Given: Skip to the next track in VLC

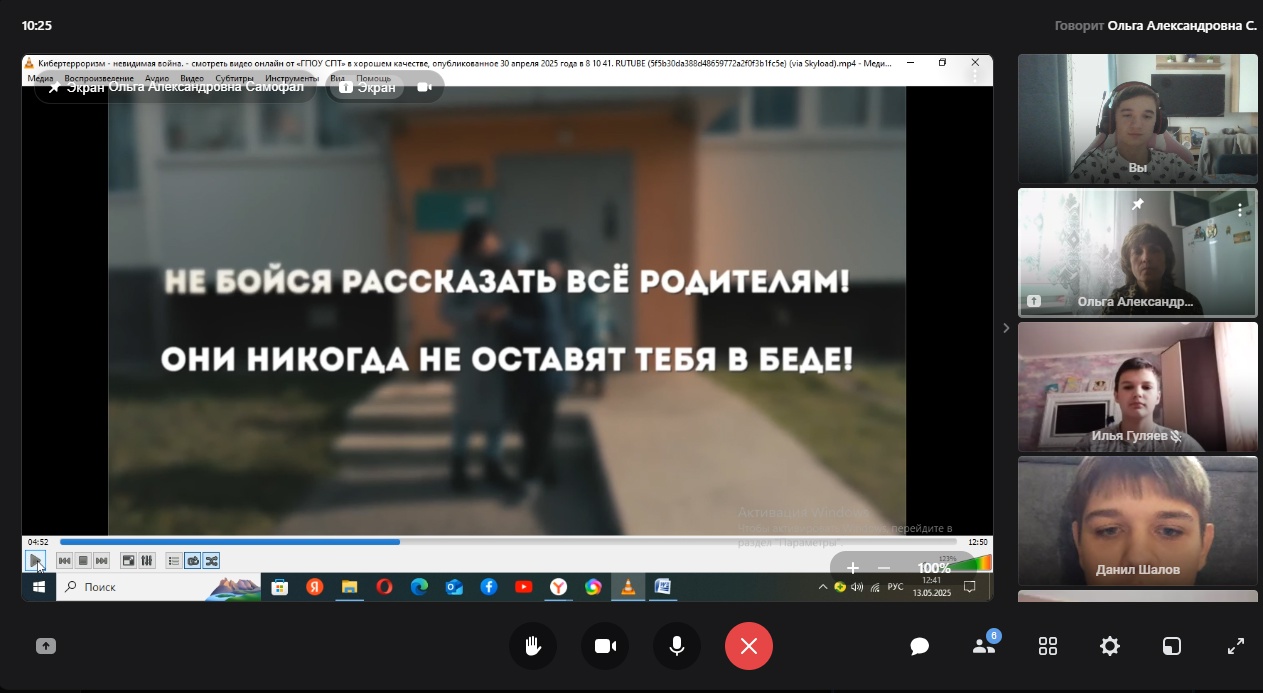Looking at the screenshot, I should (x=101, y=561).
